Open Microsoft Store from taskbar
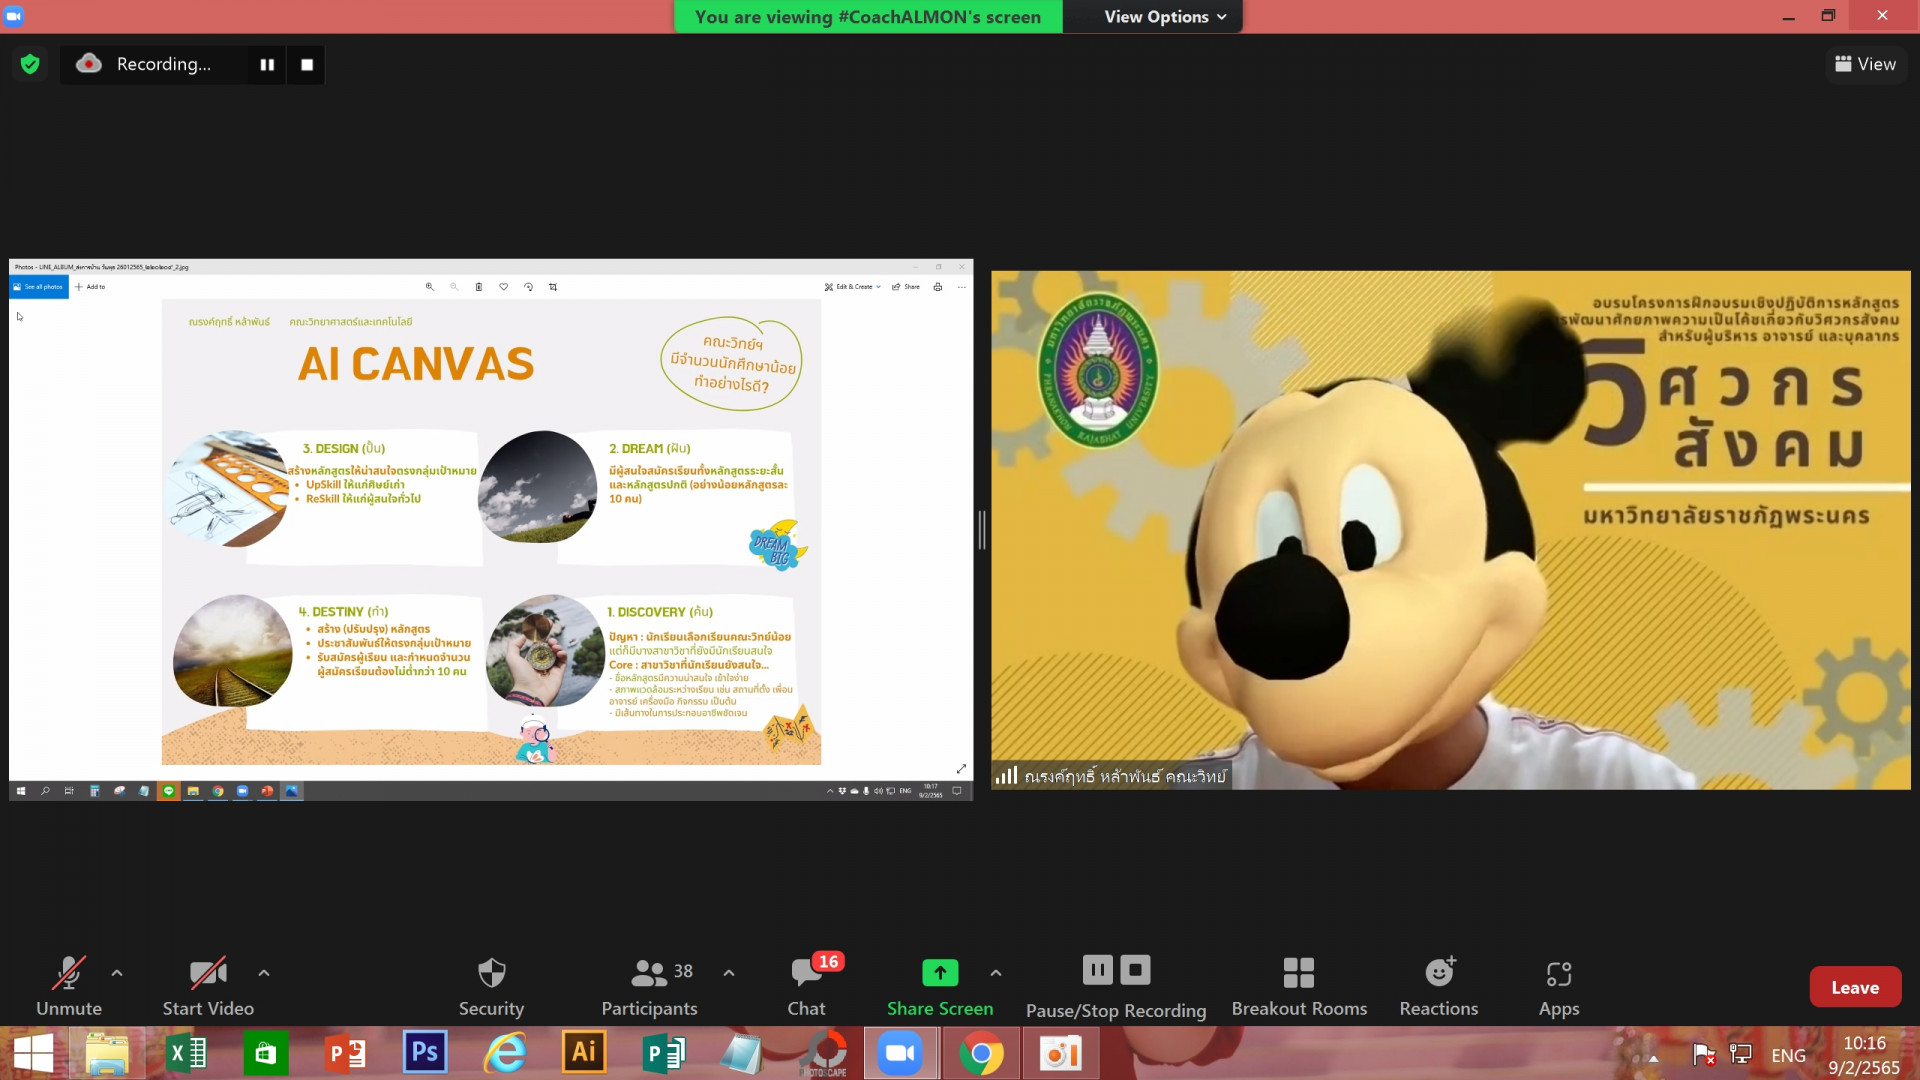 265,1053
